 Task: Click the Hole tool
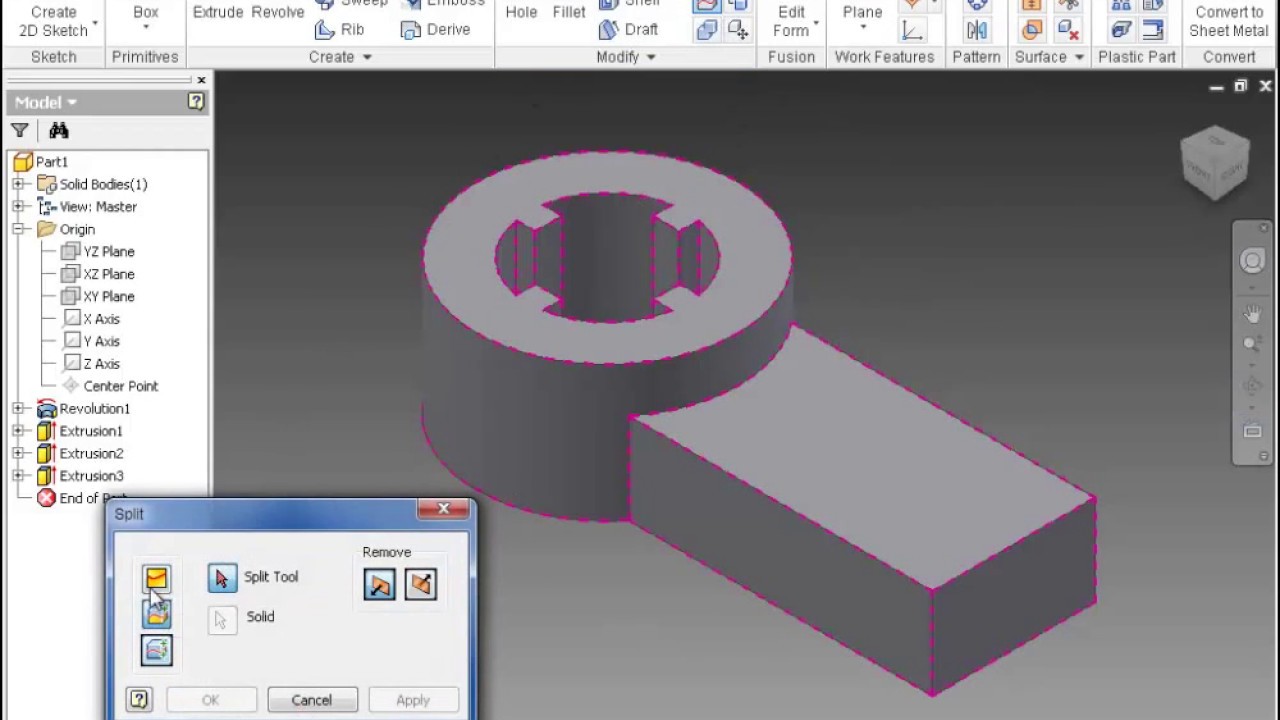[x=521, y=12]
